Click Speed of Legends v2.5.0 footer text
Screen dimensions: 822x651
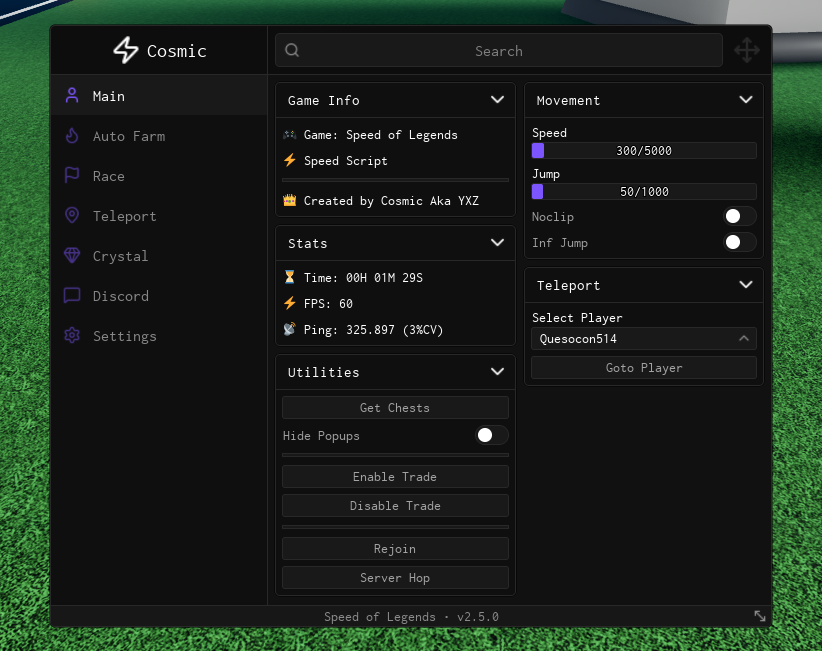411,616
